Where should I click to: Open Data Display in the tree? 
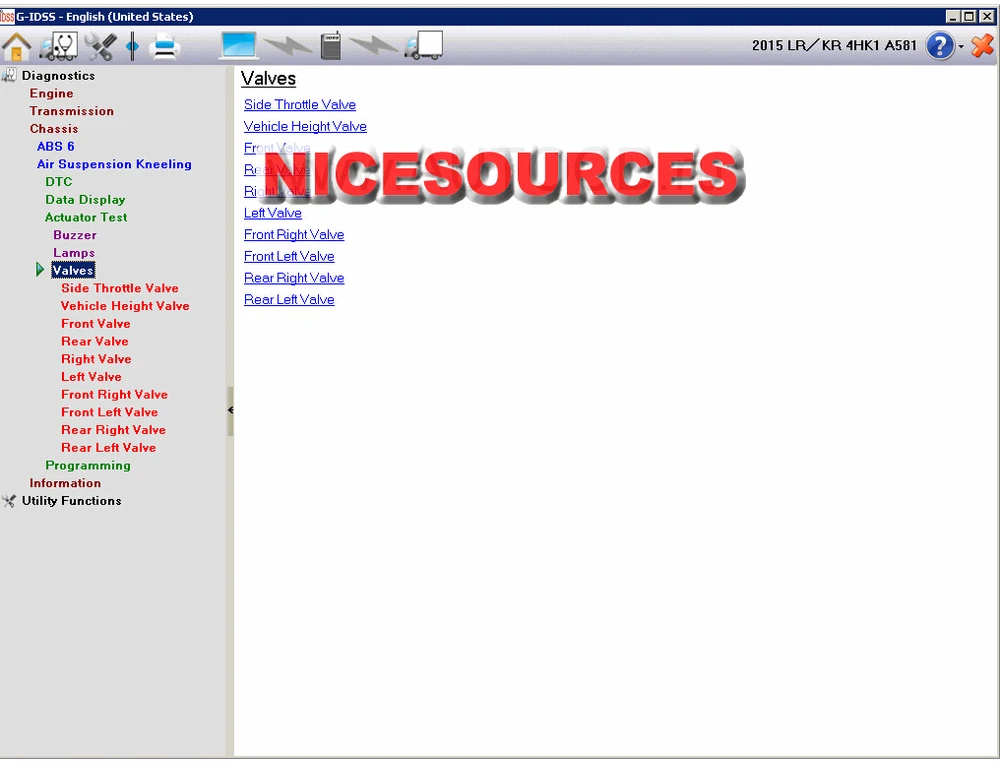[x=85, y=200]
